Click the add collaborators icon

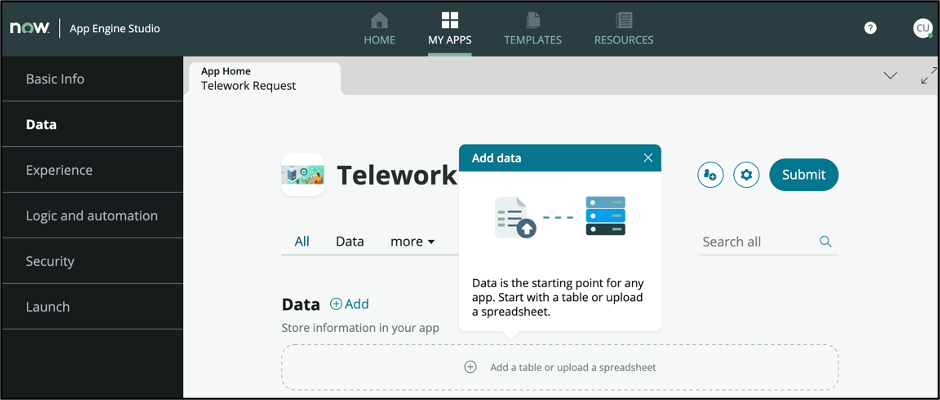710,175
